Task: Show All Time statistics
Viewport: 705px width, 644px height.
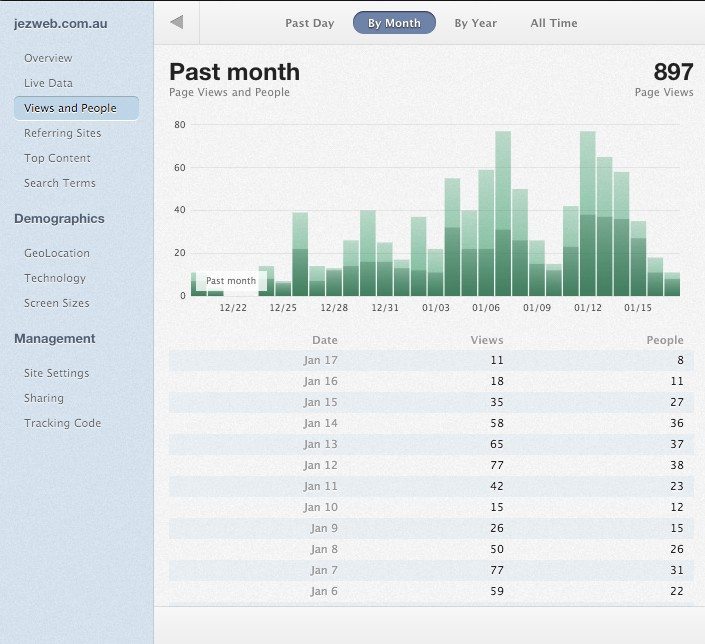Action: 553,23
